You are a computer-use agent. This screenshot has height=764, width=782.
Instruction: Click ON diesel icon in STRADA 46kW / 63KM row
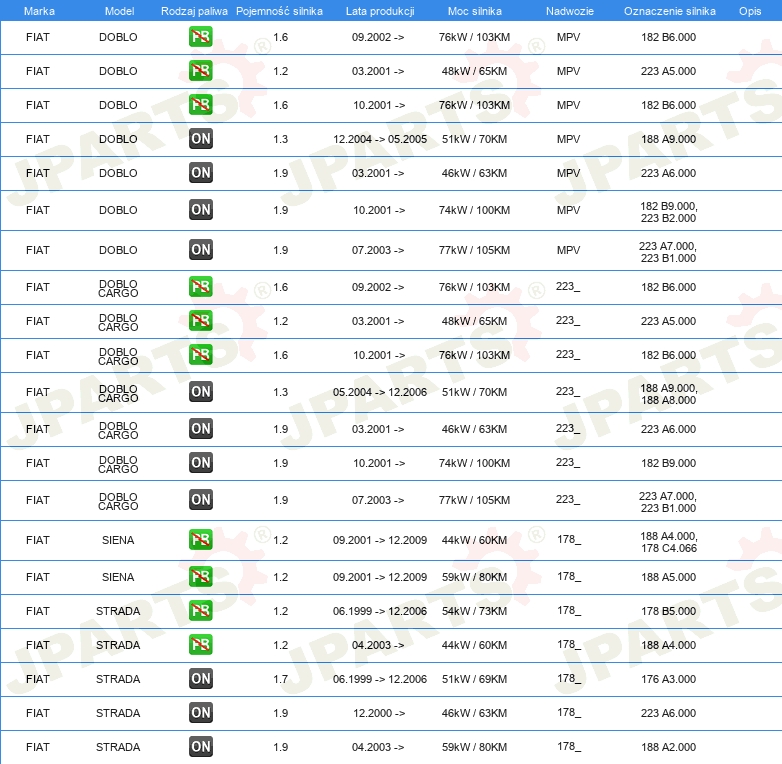pos(200,712)
